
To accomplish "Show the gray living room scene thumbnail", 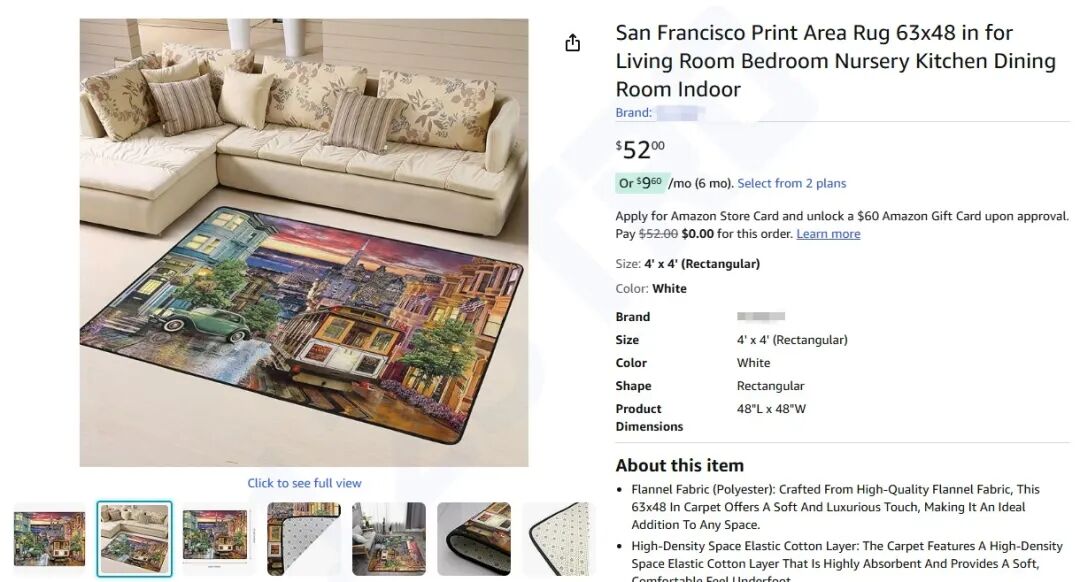I will click(x=389, y=539).
